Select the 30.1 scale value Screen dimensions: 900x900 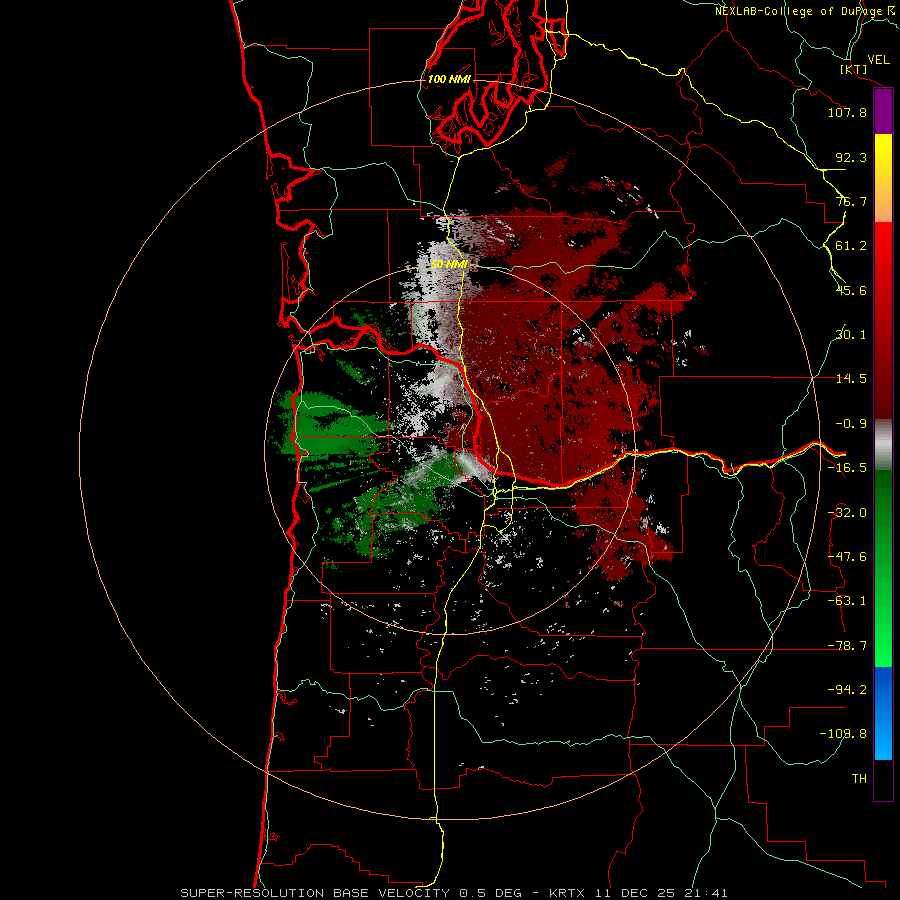(851, 335)
